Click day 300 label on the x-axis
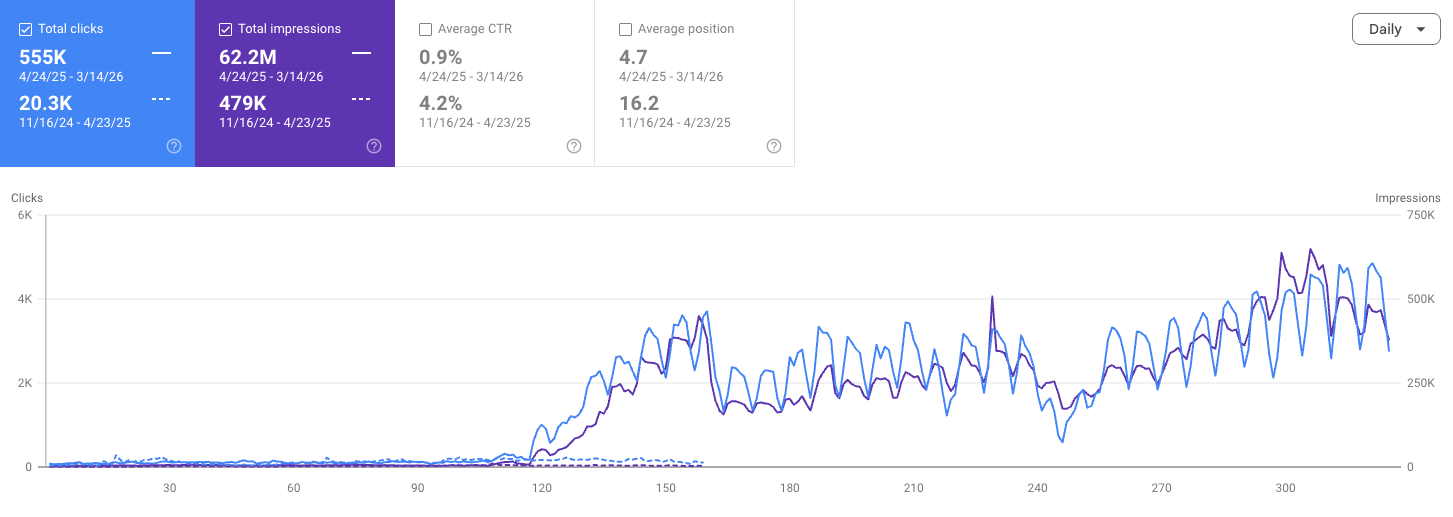 [1286, 488]
